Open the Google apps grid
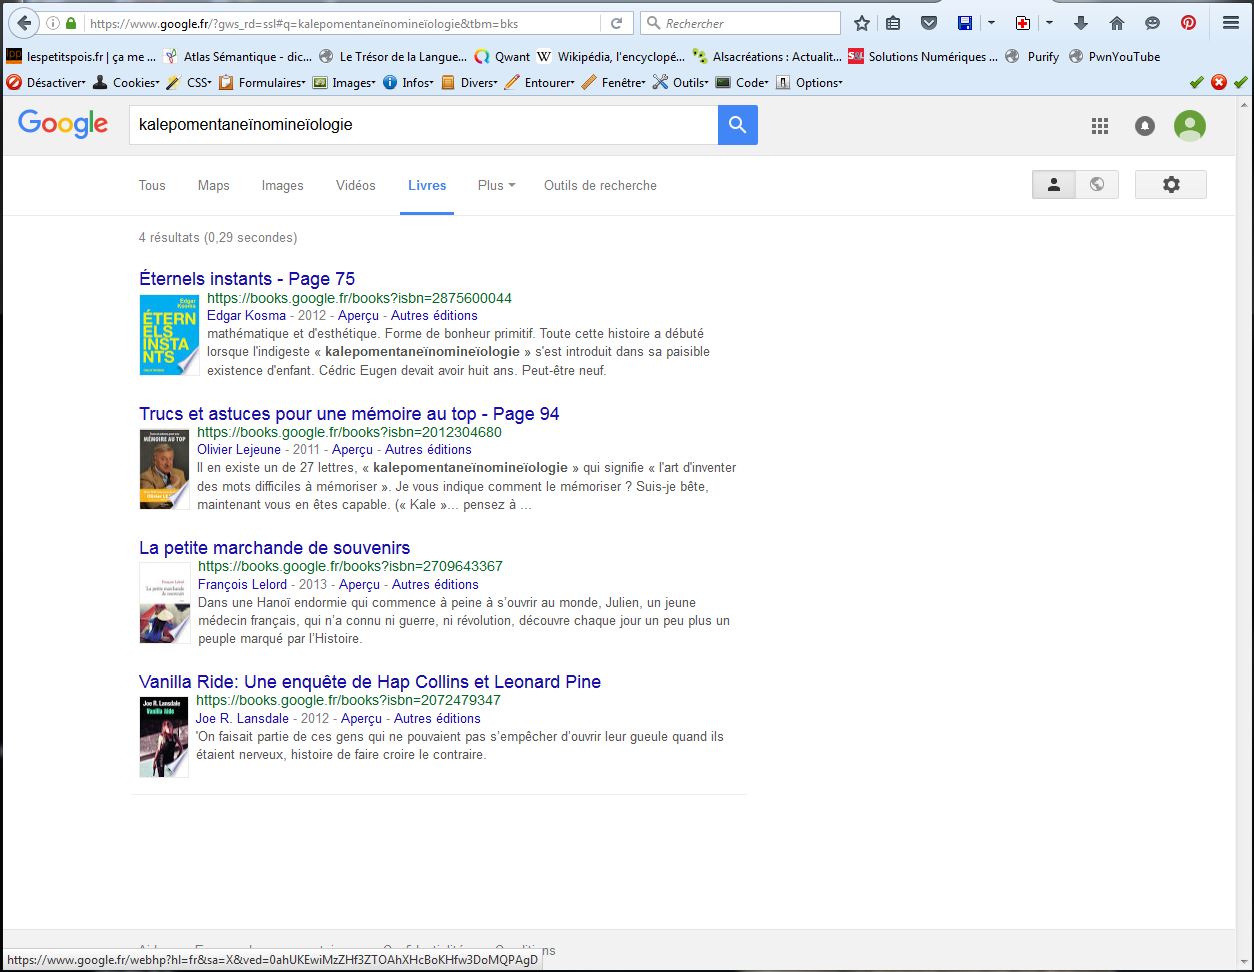Viewport: 1254px width, 972px height. click(x=1100, y=125)
